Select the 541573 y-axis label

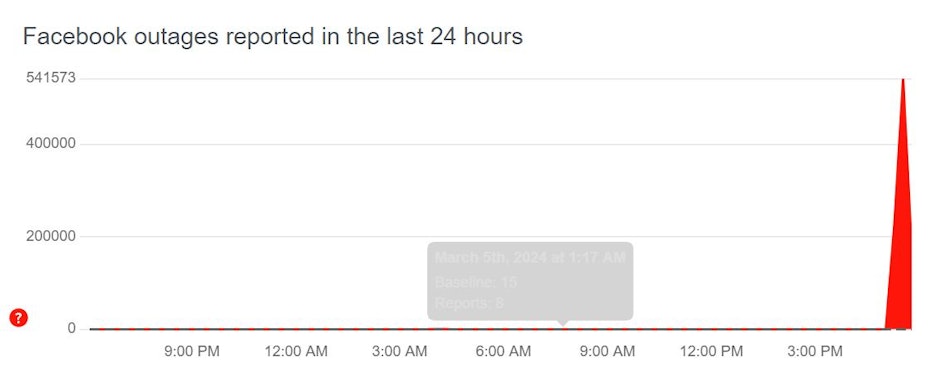[50, 78]
